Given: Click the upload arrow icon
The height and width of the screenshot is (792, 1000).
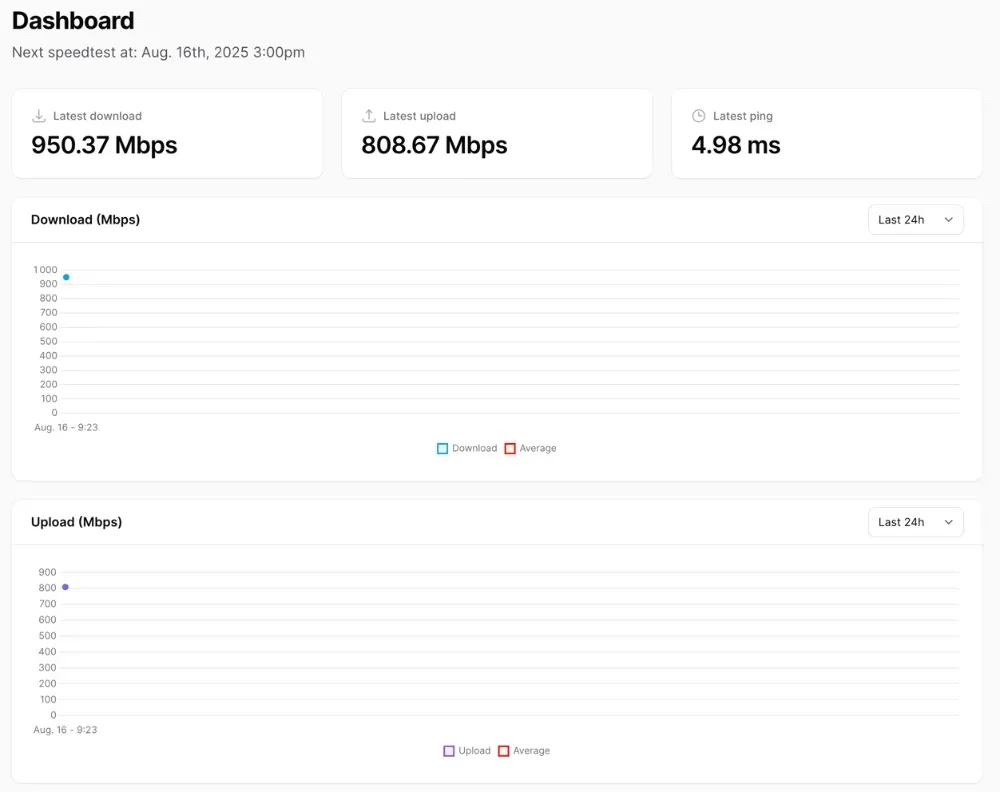Looking at the screenshot, I should point(369,116).
